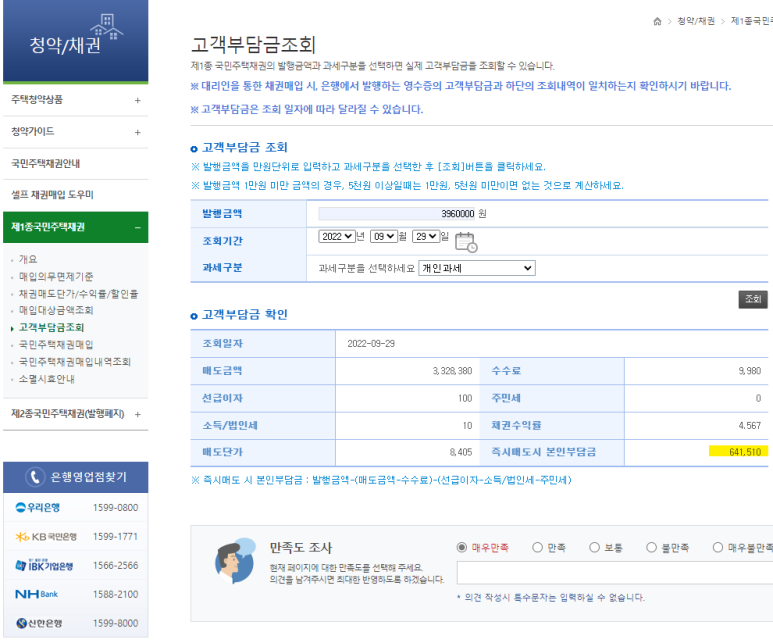The width and height of the screenshot is (773, 643).
Task: Click KB국민은행 phone number 1599-1771
Action: click(115, 536)
